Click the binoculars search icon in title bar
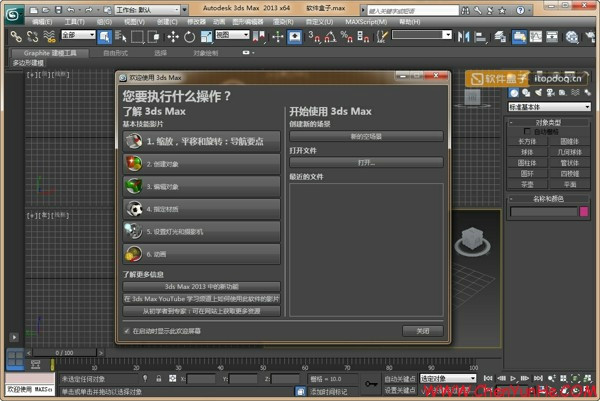Viewport: 600px width, 401px height. tap(465, 10)
